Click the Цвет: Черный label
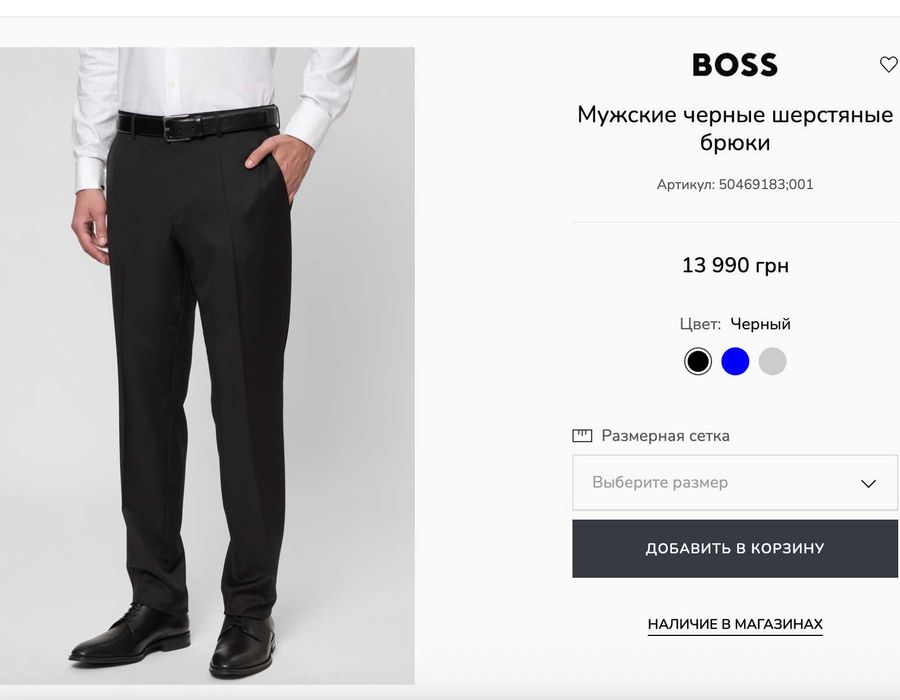This screenshot has height=700, width=900. 735,324
